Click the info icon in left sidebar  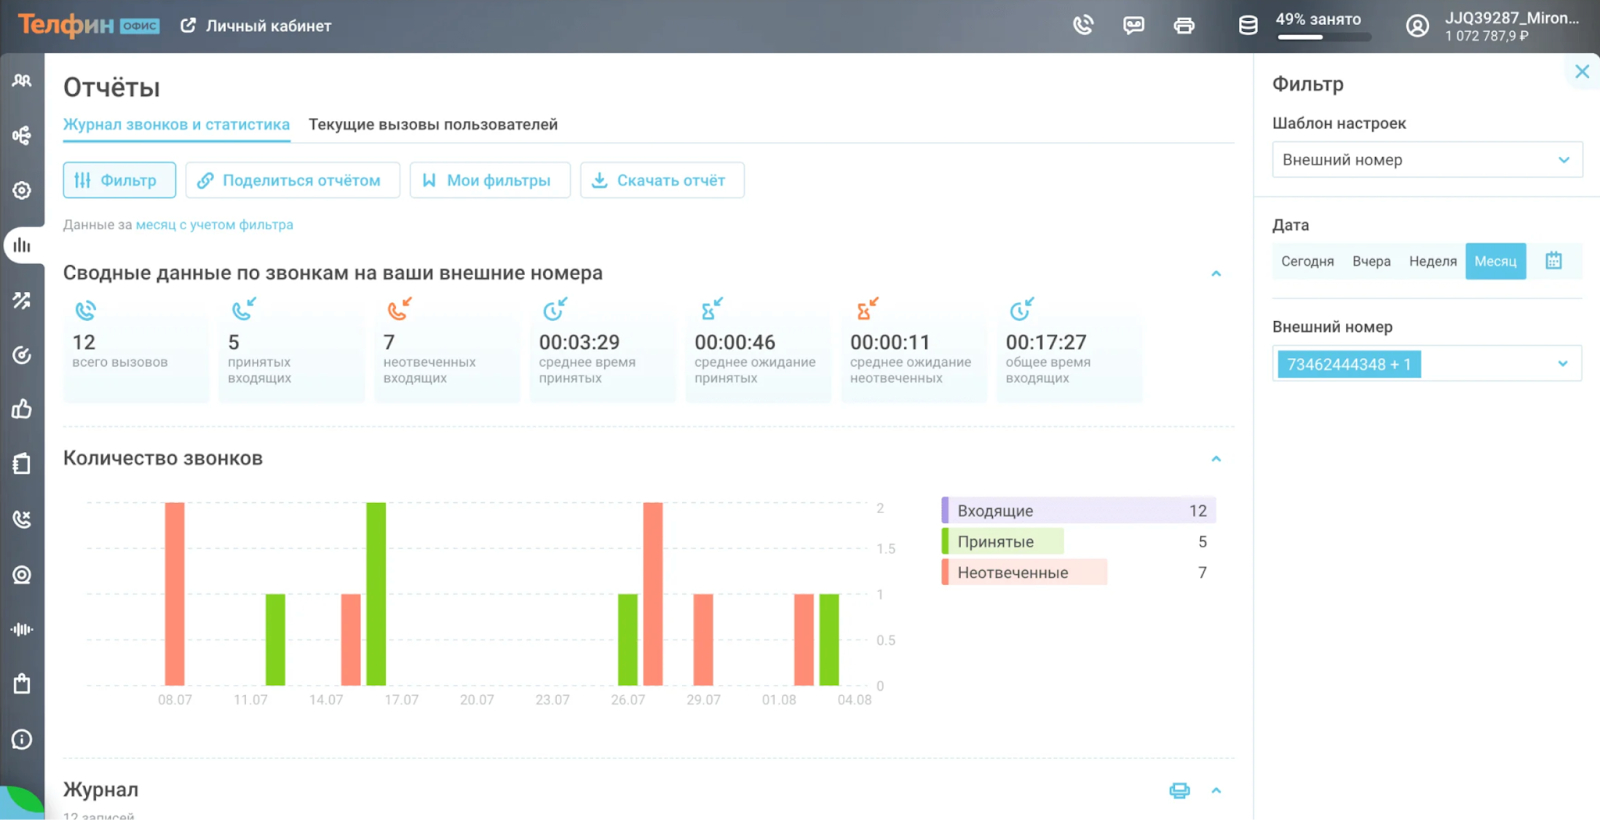point(22,739)
